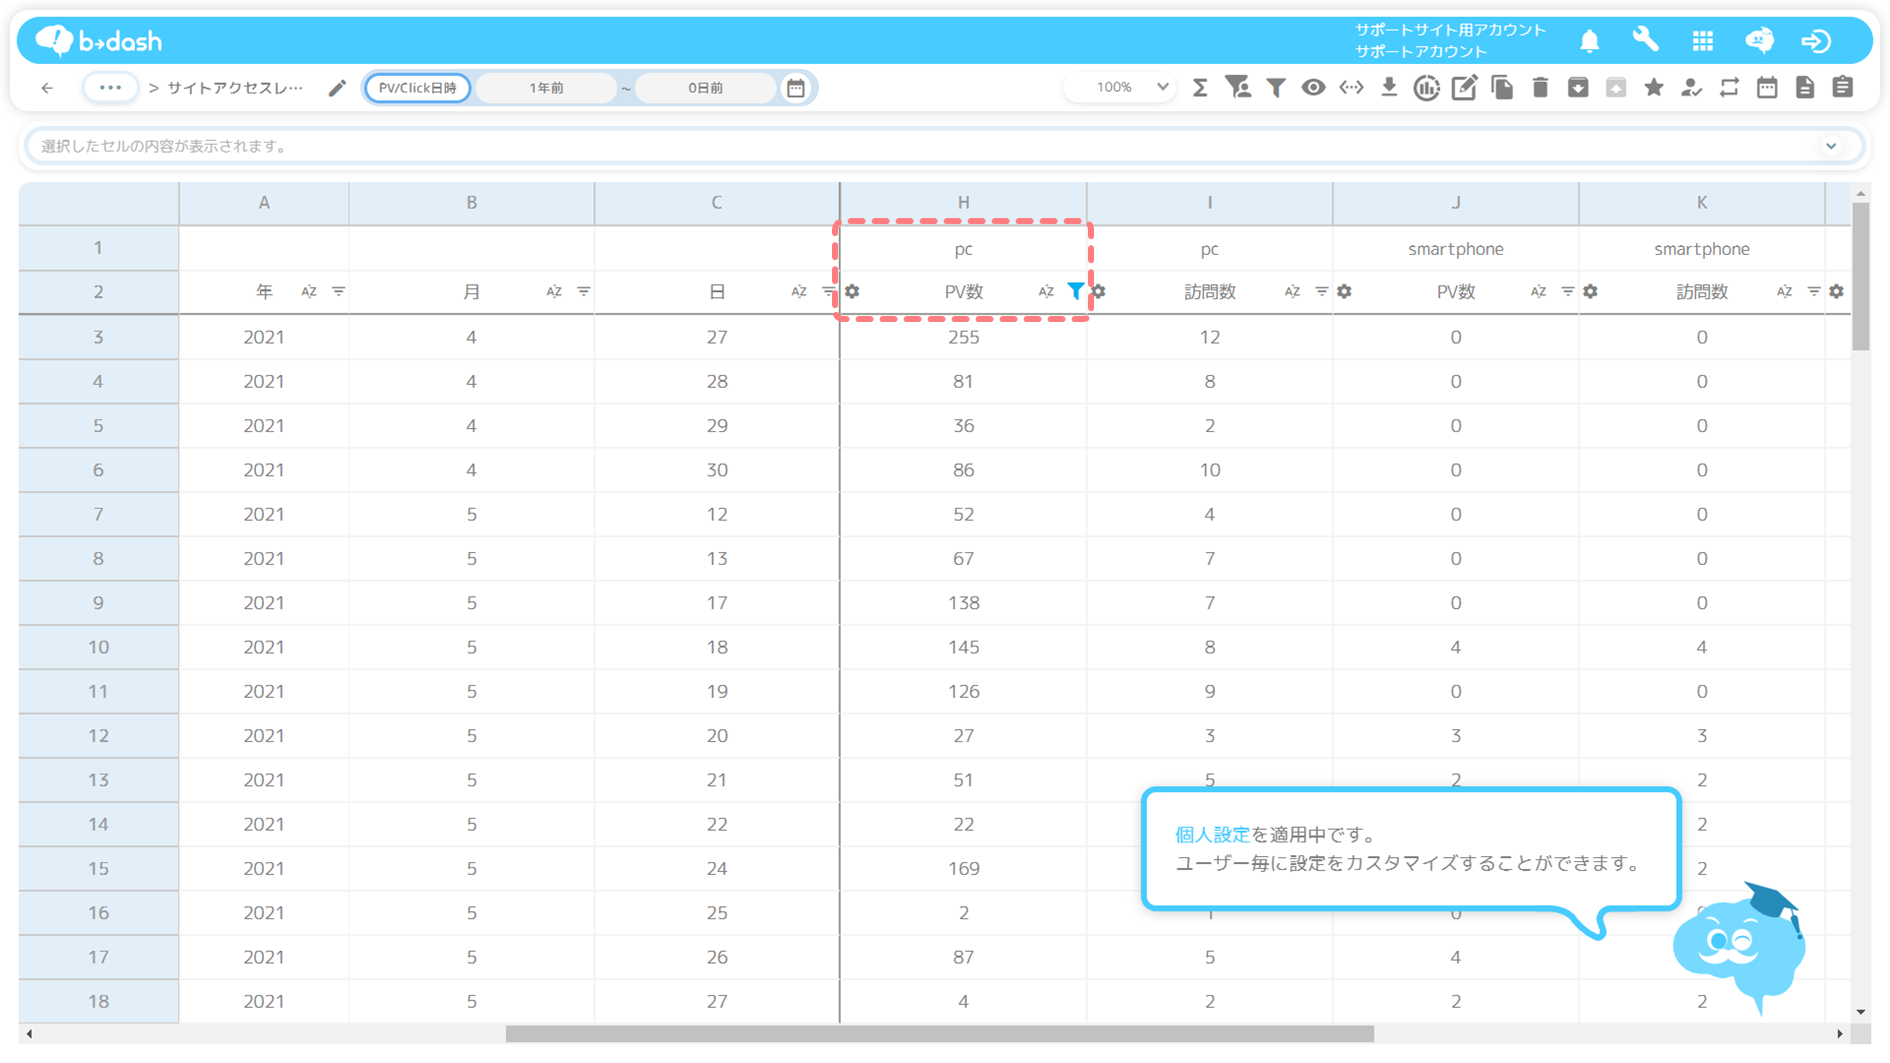Viewport: 1890px width, 1063px height.
Task: Mark report as favorite star
Action: click(x=1654, y=88)
